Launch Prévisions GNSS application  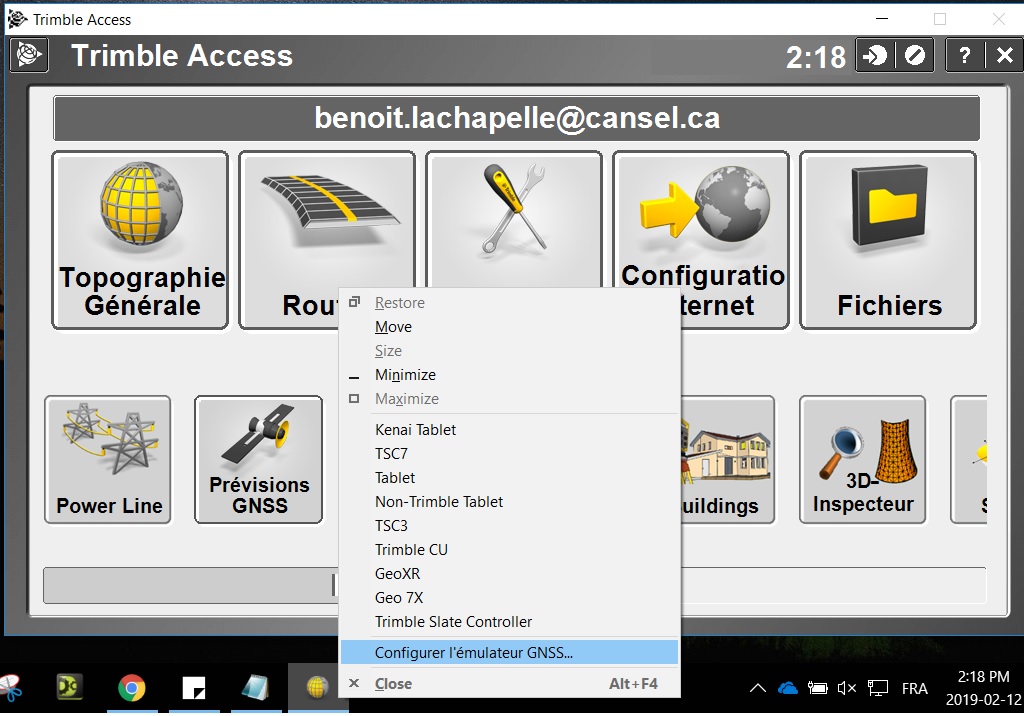click(259, 459)
